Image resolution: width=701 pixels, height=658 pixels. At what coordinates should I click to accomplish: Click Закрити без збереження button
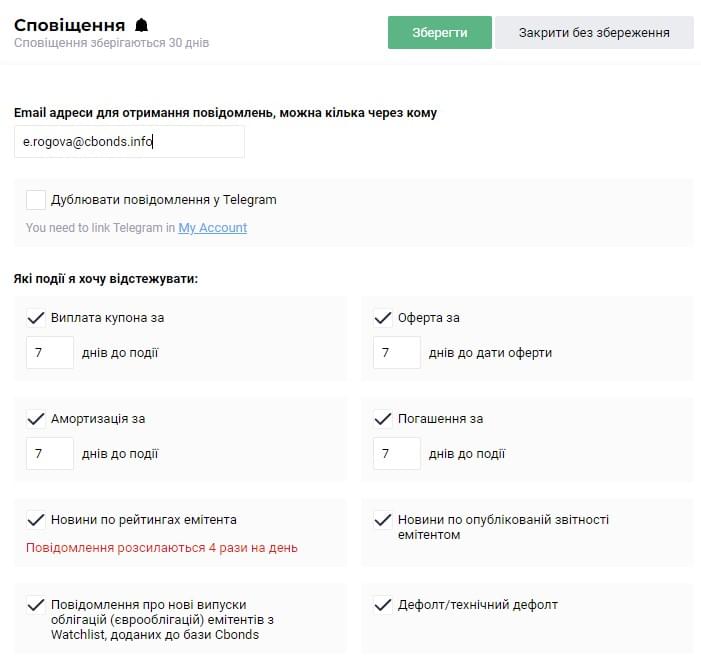coord(594,32)
